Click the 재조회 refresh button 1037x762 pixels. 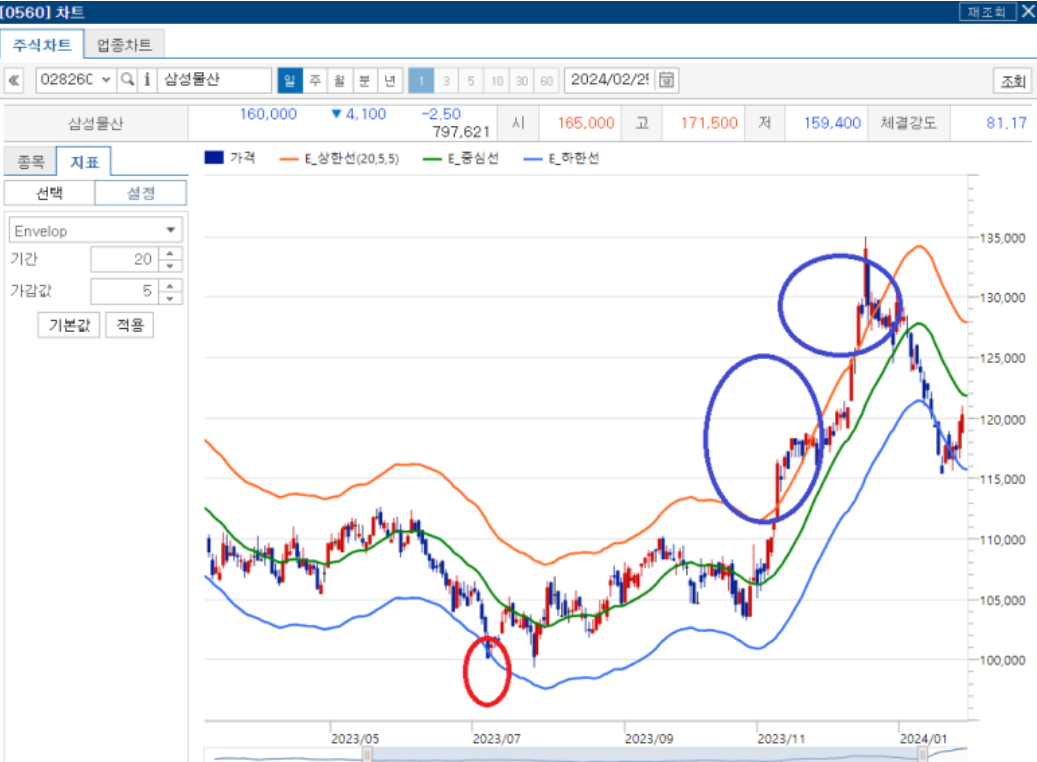[987, 12]
